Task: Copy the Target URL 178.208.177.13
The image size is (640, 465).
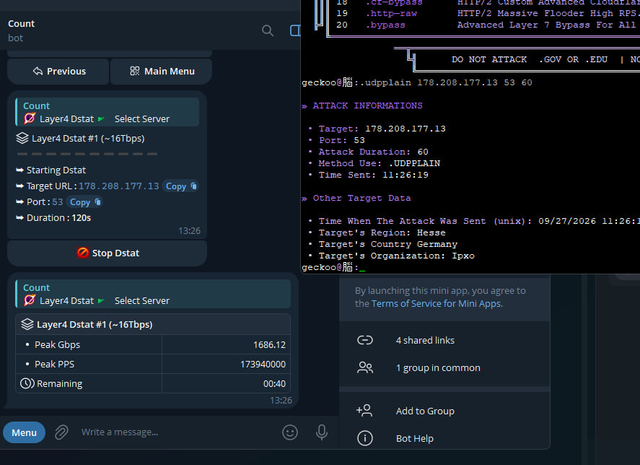Action: [x=180, y=186]
